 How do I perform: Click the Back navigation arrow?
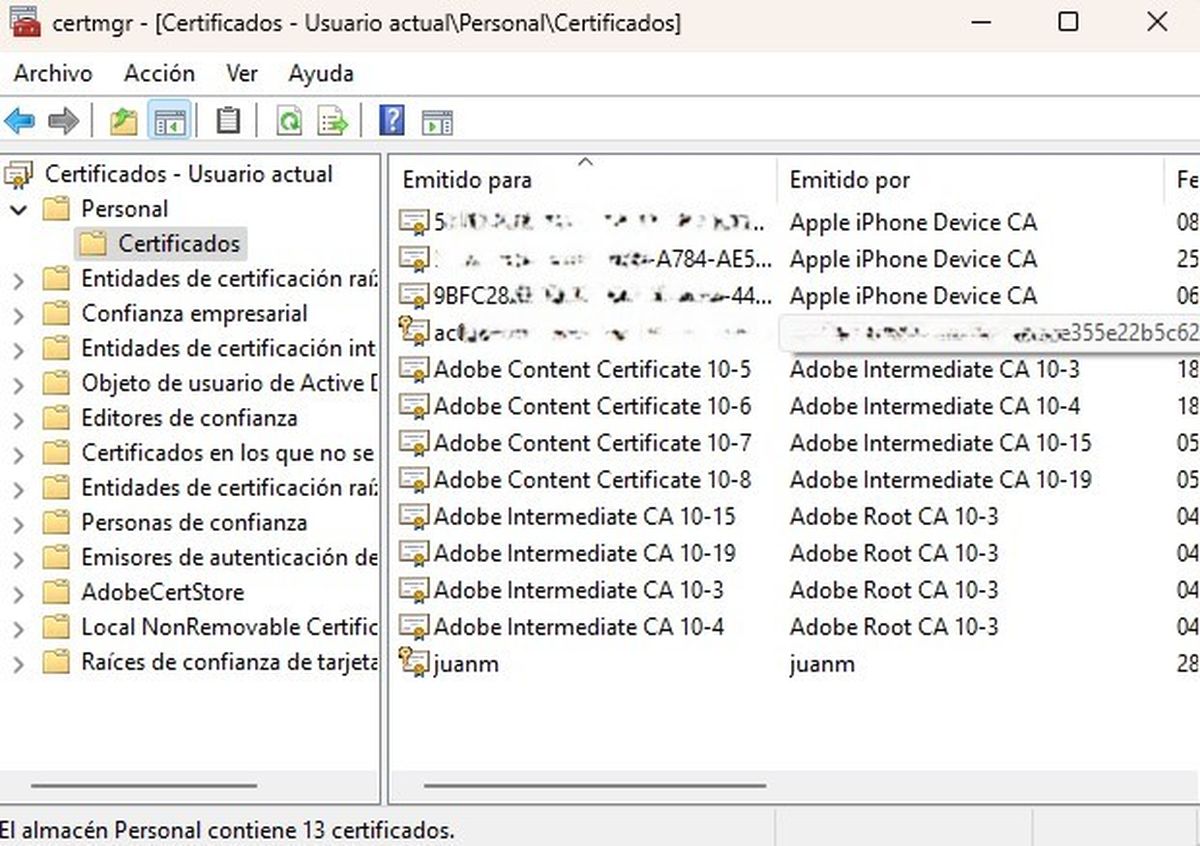click(18, 121)
